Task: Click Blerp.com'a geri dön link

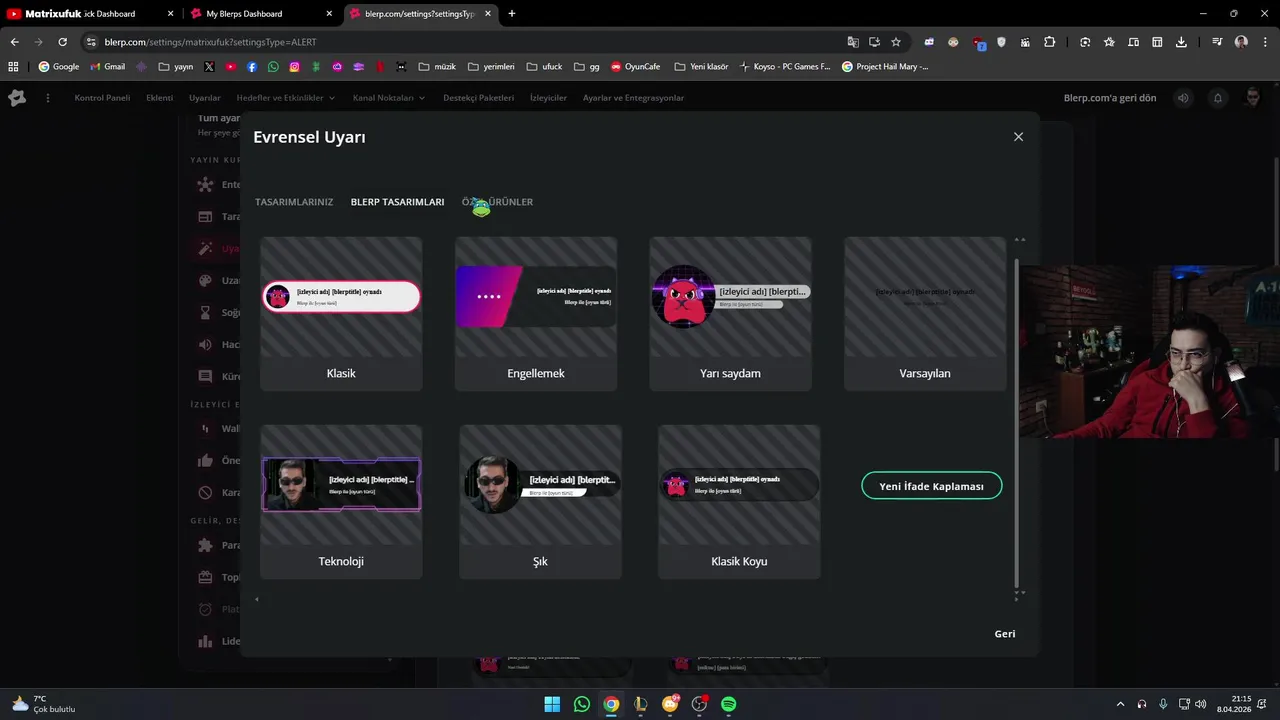Action: [1110, 98]
